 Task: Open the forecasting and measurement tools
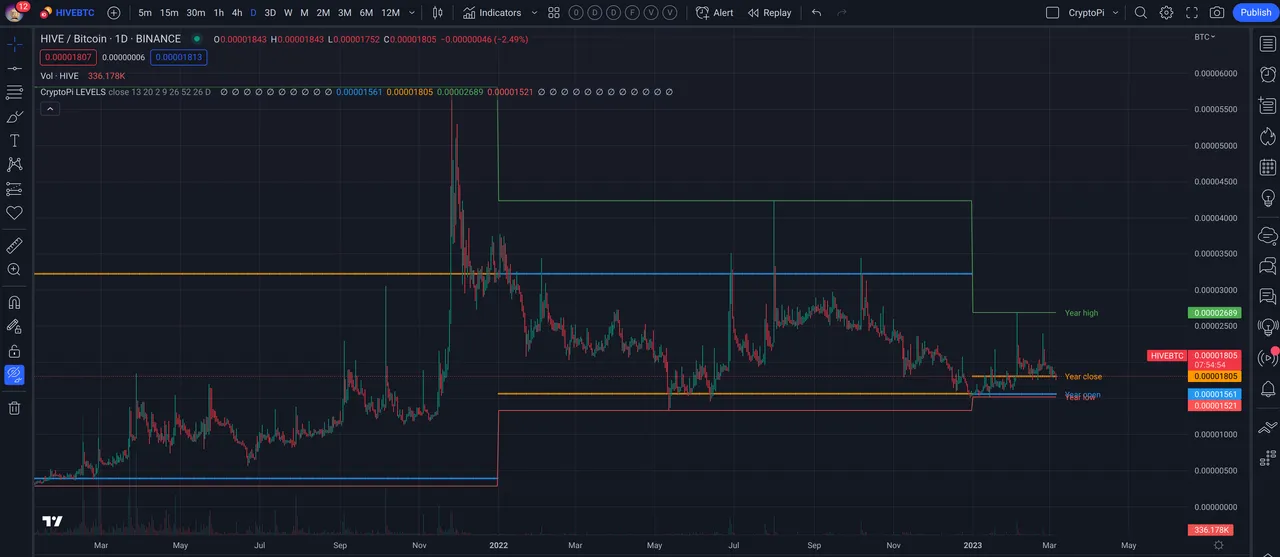pos(14,189)
